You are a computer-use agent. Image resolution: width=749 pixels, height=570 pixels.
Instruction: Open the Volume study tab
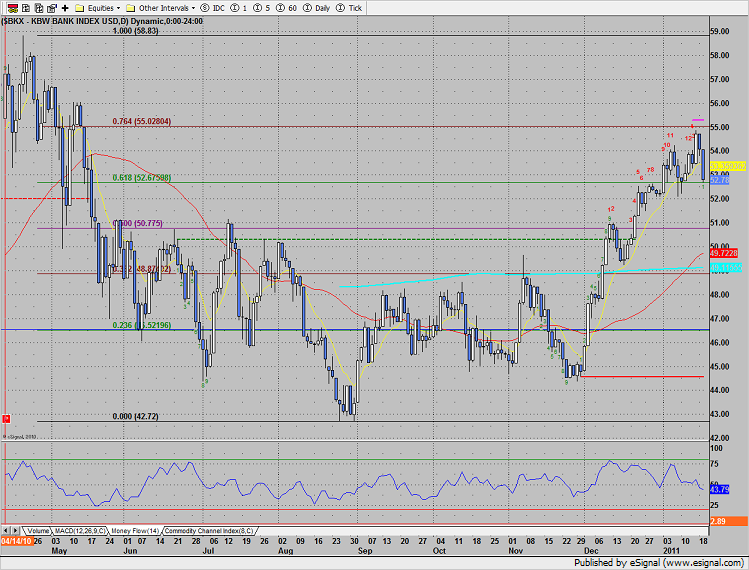click(38, 529)
